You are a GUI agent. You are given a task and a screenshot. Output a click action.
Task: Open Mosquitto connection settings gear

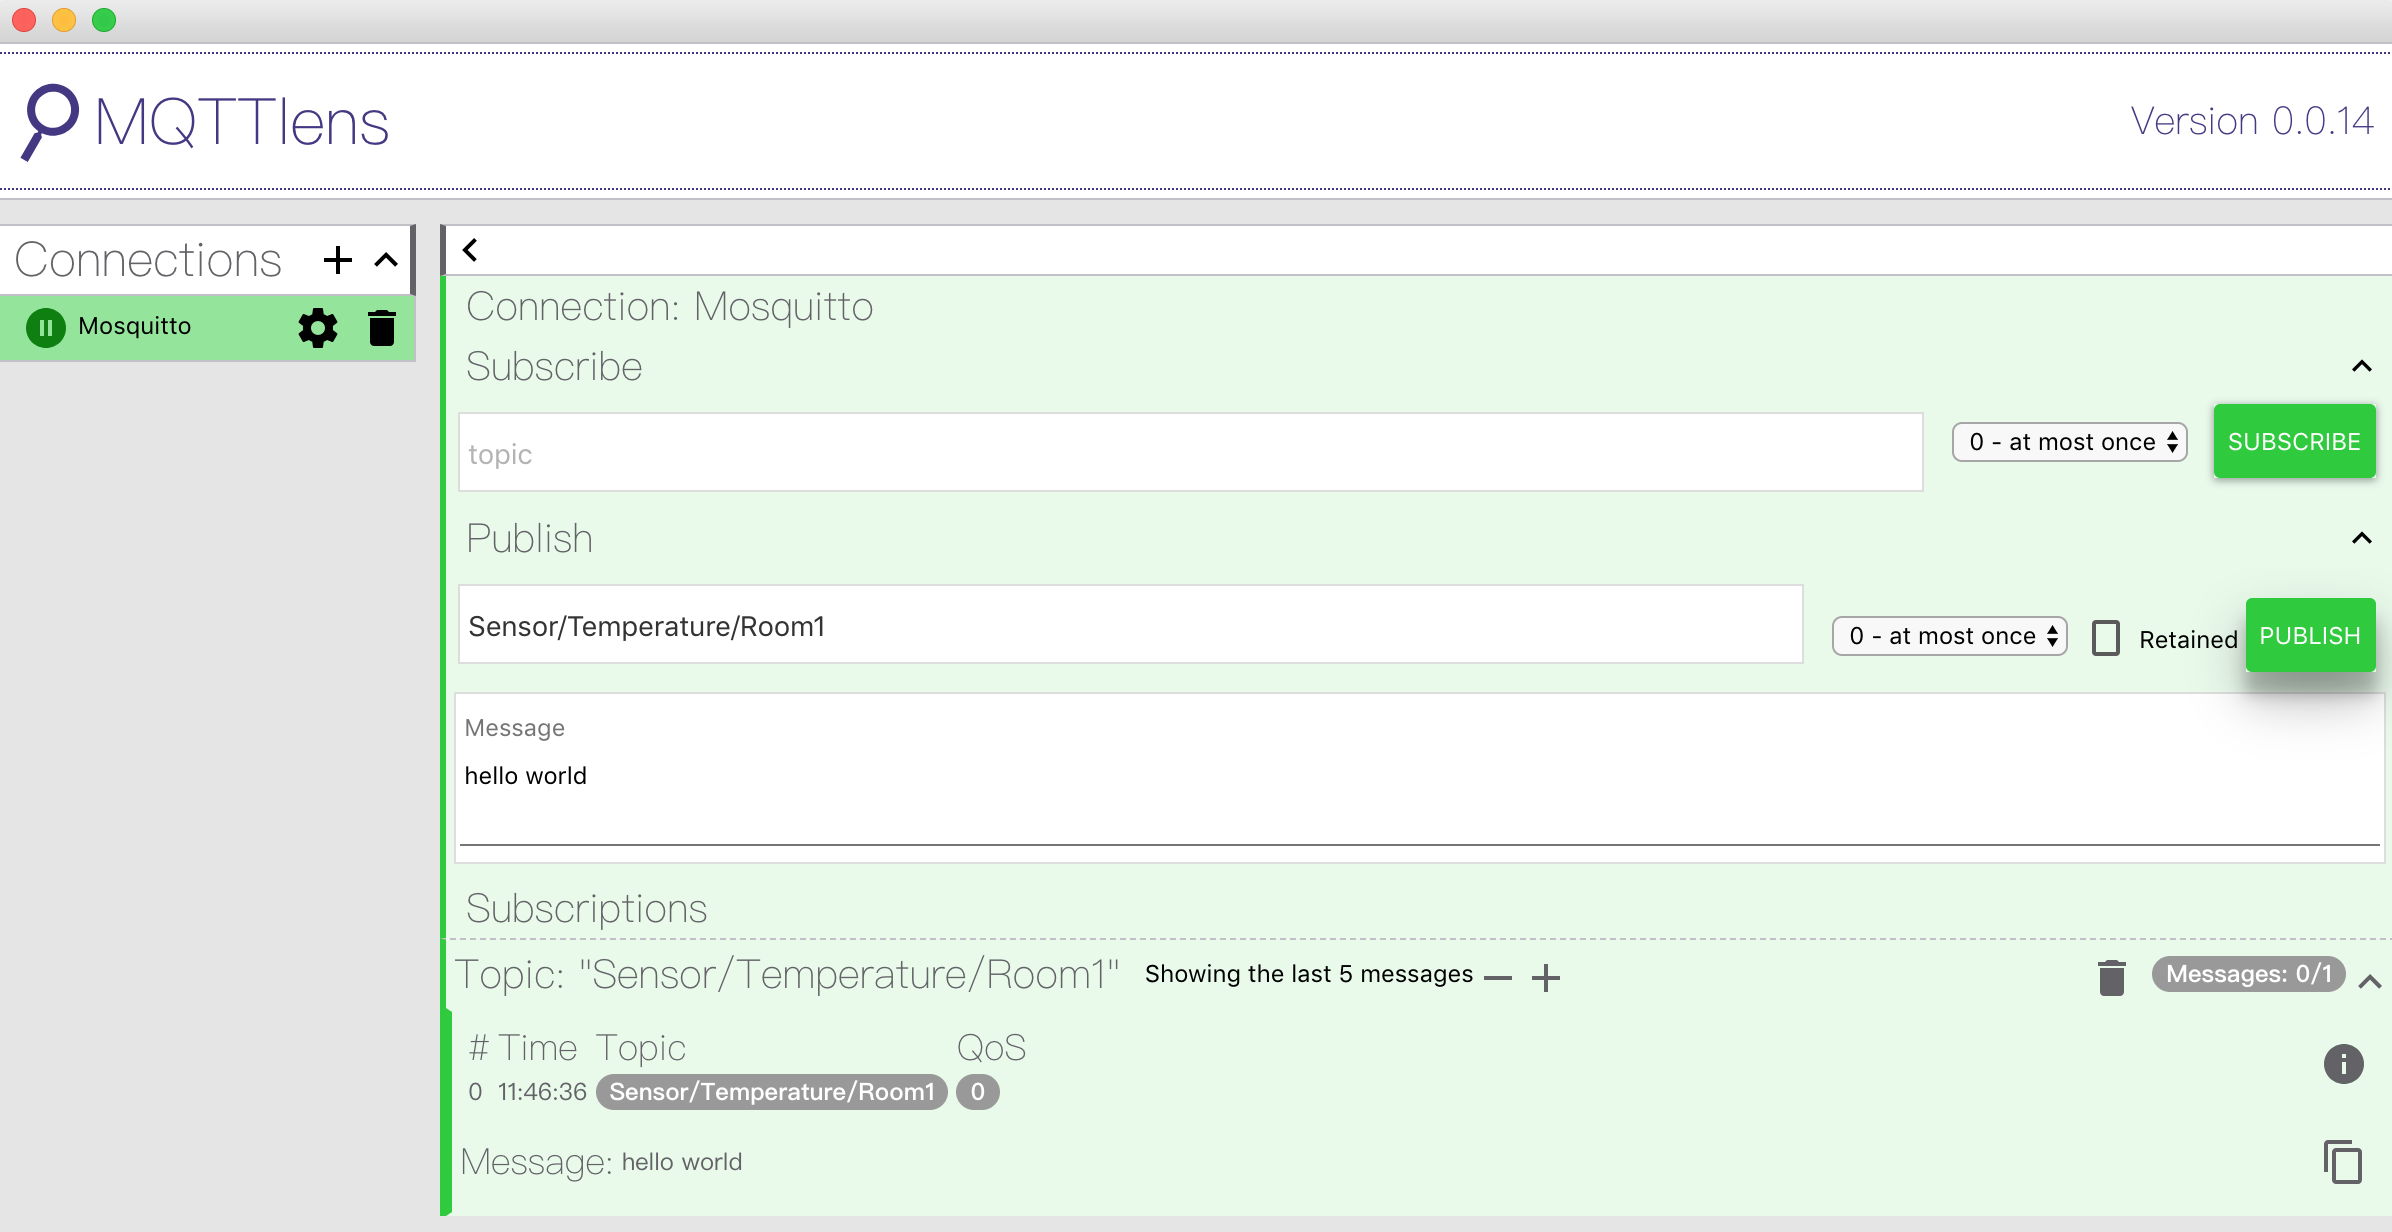tap(318, 327)
